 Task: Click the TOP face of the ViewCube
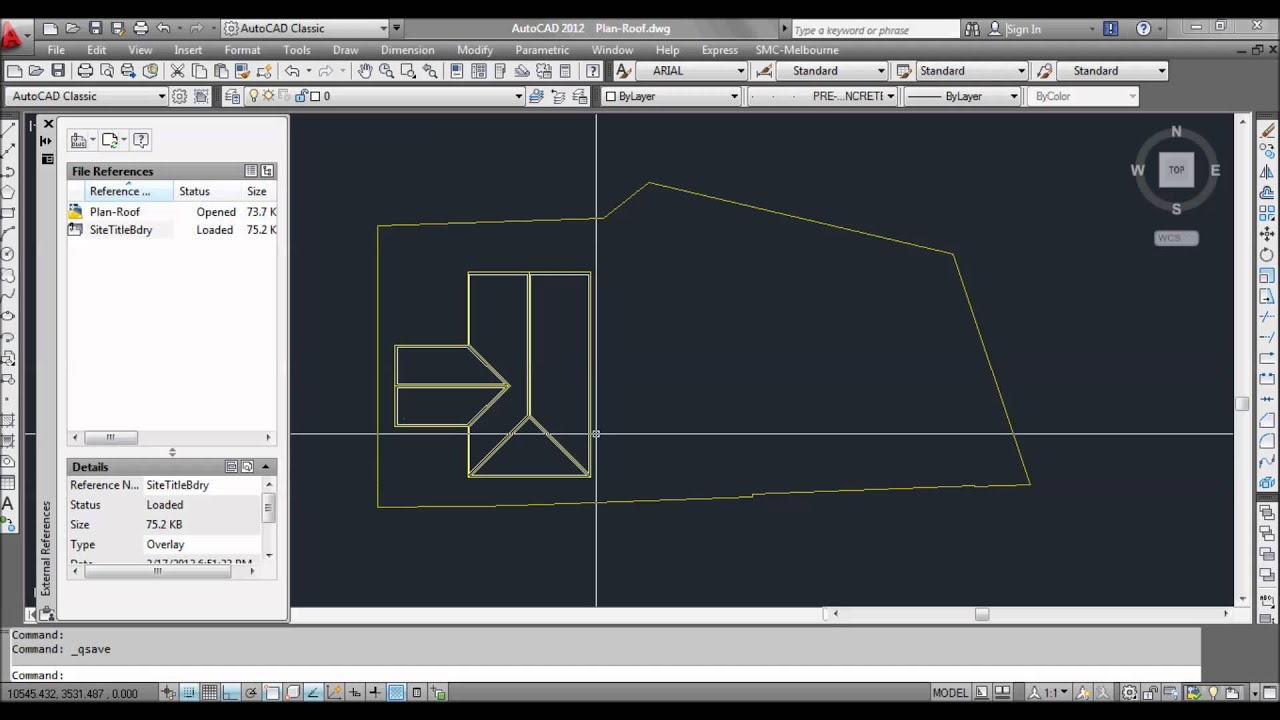coord(1176,170)
